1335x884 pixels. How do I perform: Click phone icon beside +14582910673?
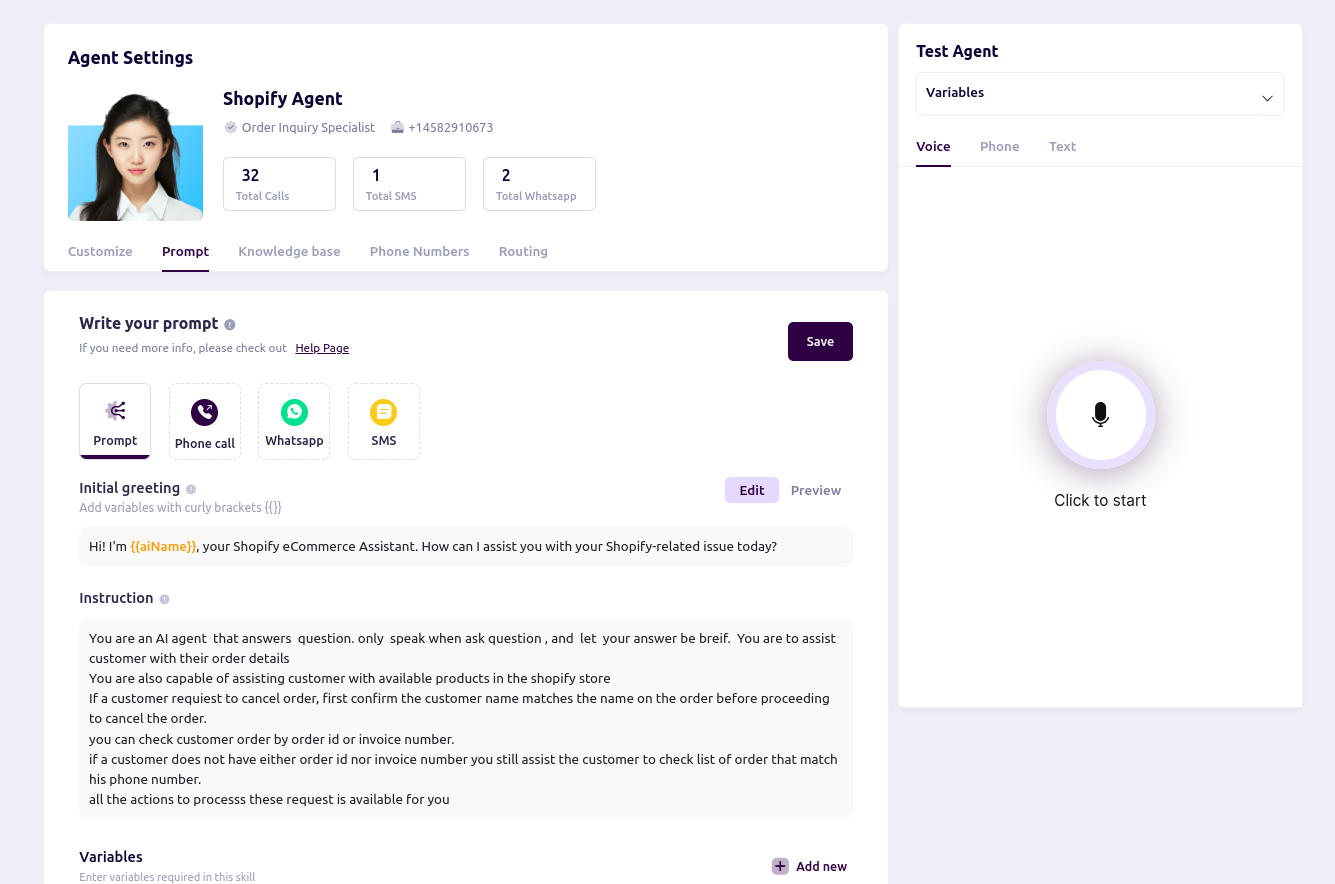point(397,127)
